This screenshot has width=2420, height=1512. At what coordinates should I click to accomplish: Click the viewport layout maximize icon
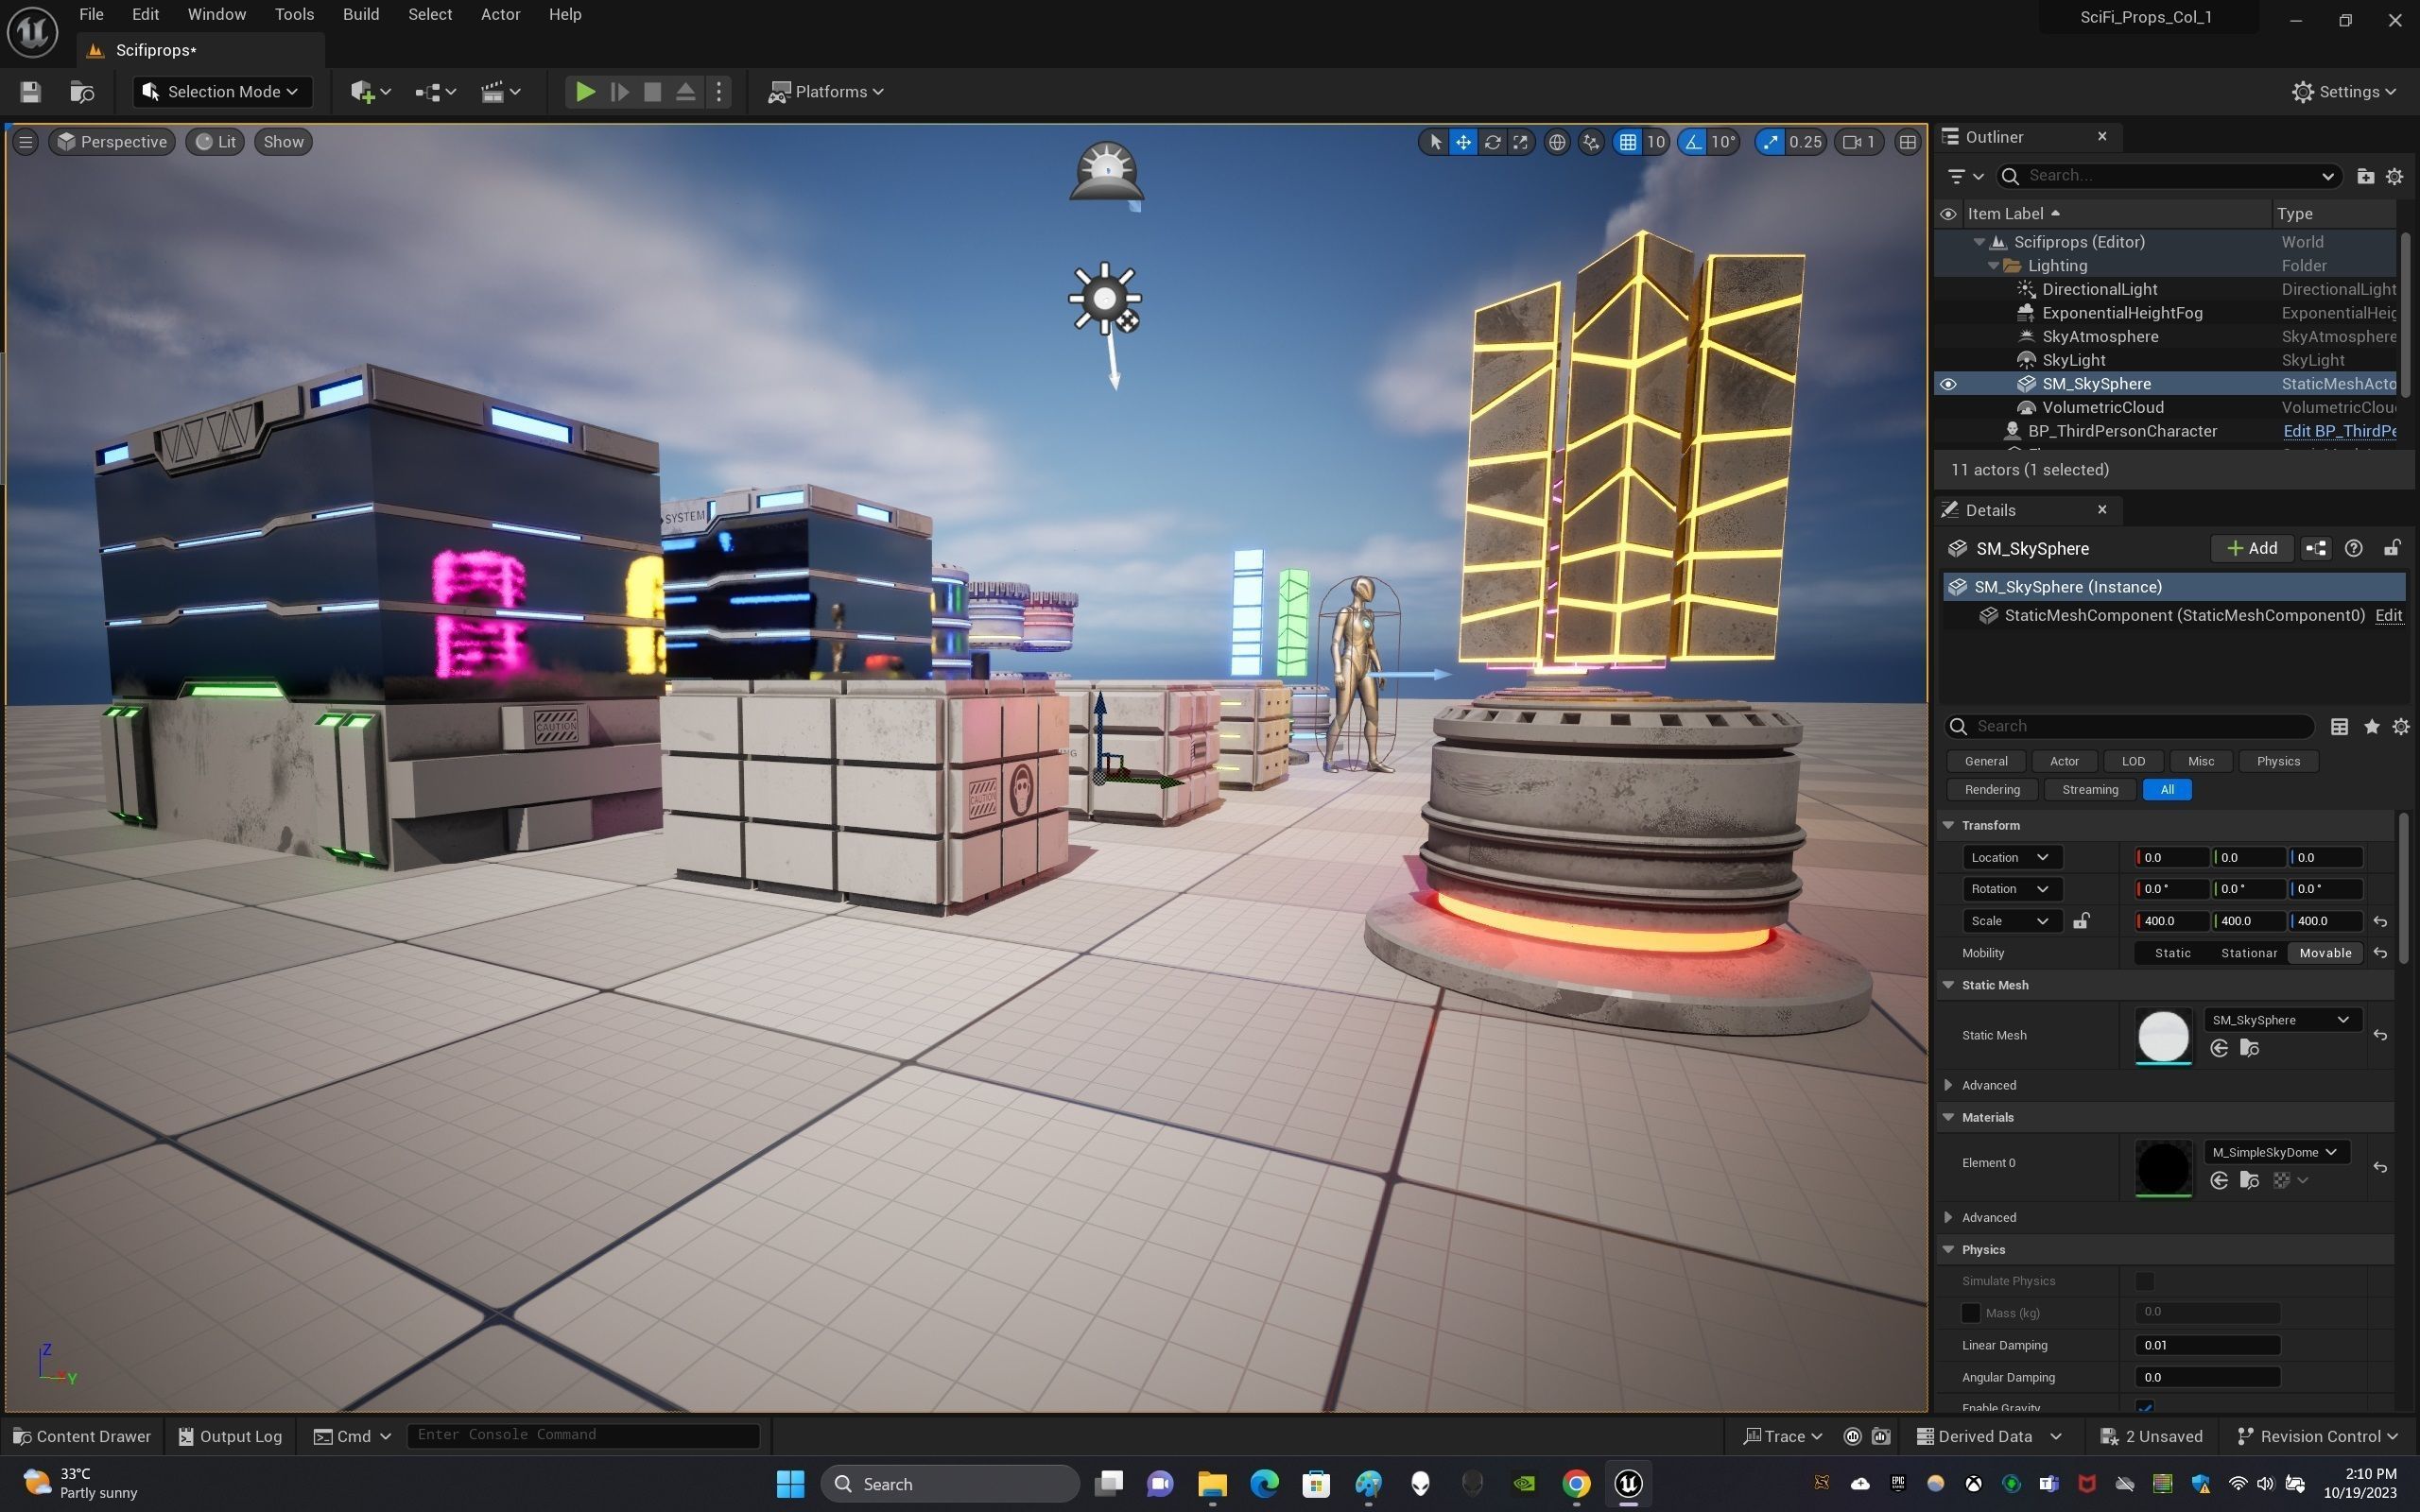coord(1907,142)
